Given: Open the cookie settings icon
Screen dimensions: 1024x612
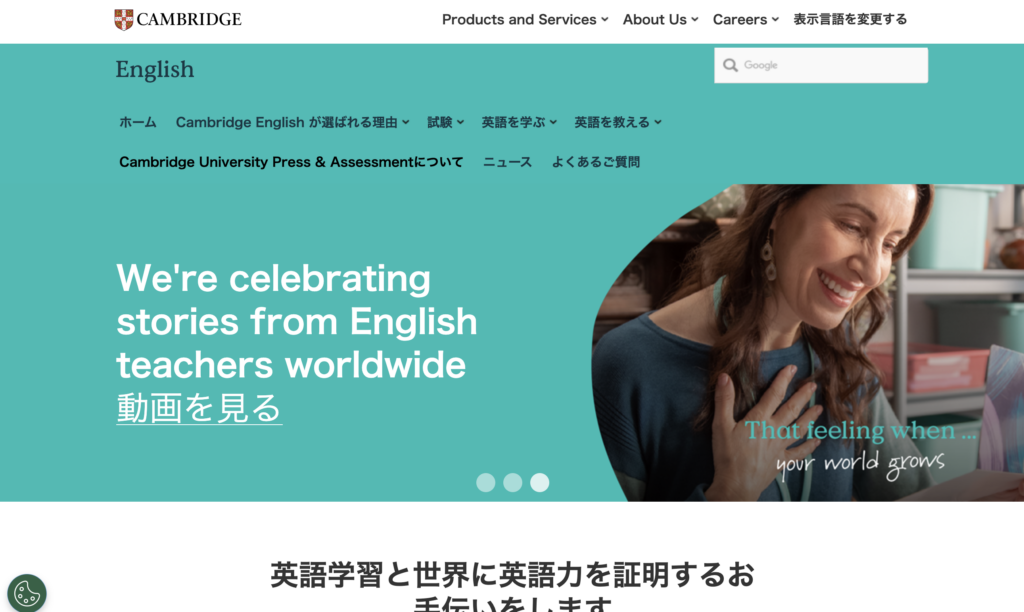Looking at the screenshot, I should [x=27, y=594].
